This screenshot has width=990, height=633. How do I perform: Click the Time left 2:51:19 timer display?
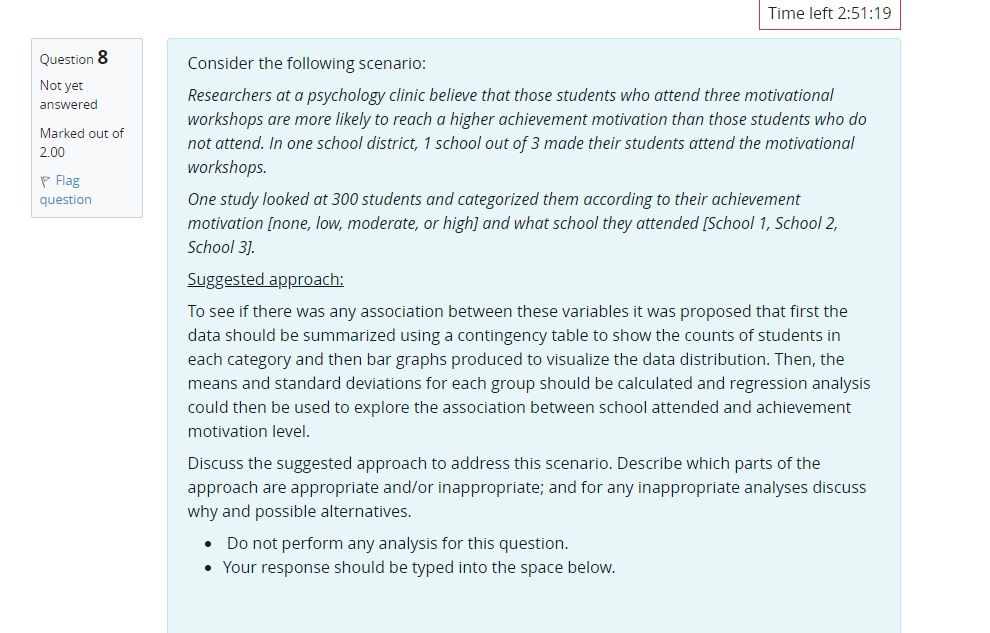click(x=829, y=14)
